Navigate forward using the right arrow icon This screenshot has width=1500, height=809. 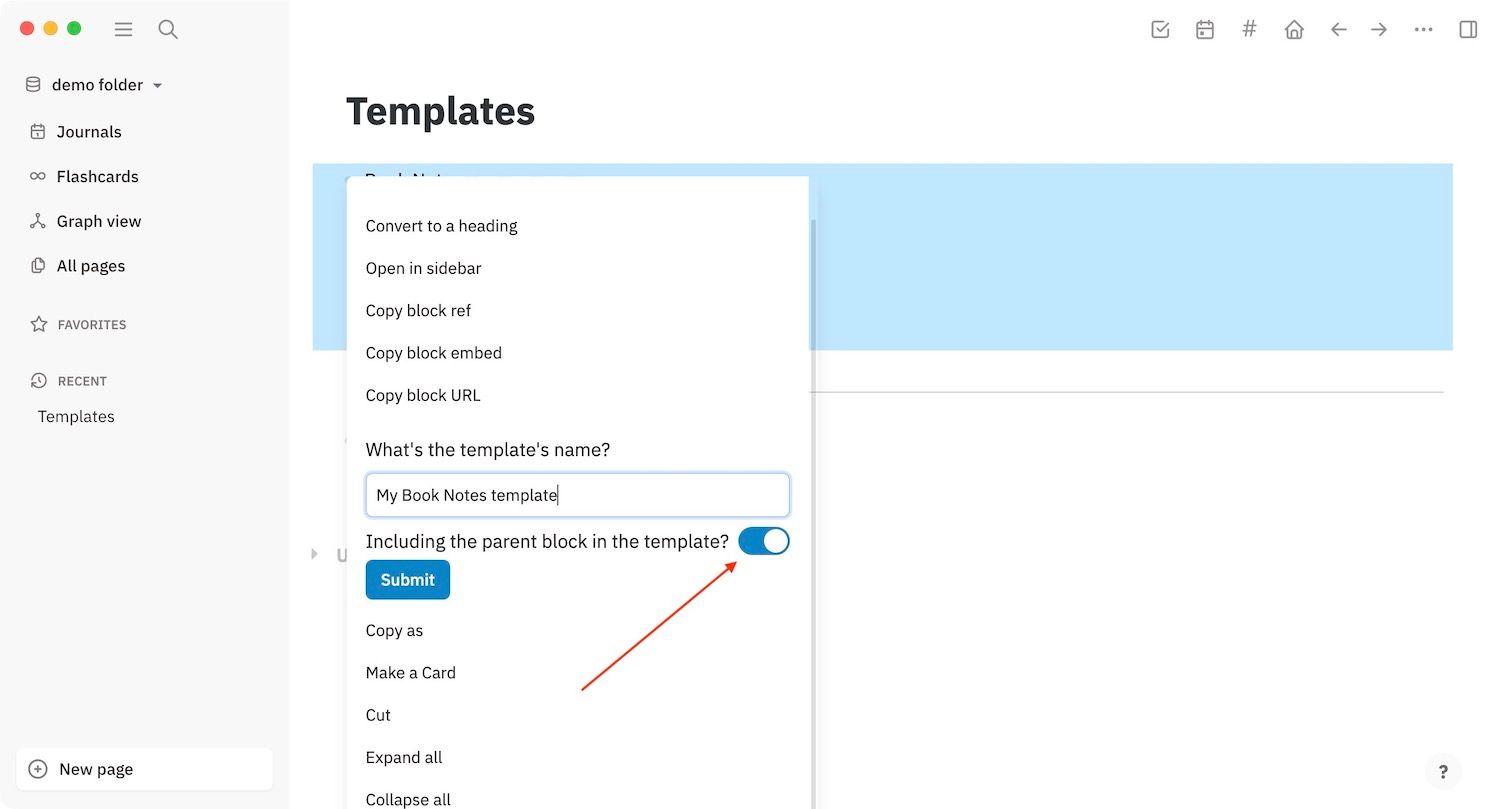click(x=1379, y=29)
